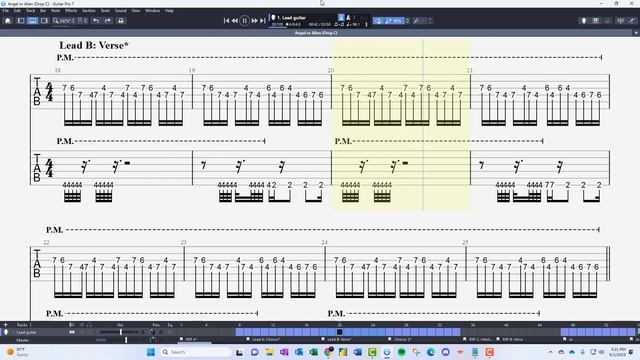This screenshot has width=640, height=360.
Task: Jump to last bar playback button
Action: tap(263, 21)
